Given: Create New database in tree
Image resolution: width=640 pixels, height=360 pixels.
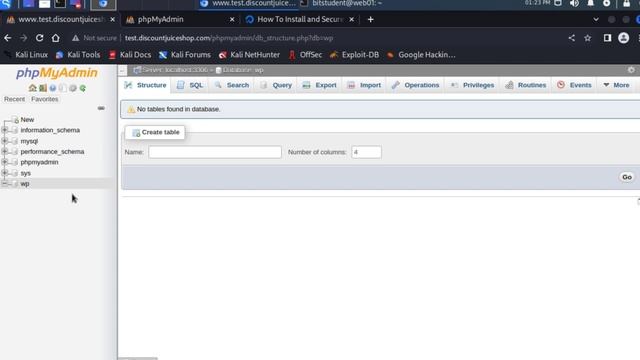Looking at the screenshot, I should (27, 120).
